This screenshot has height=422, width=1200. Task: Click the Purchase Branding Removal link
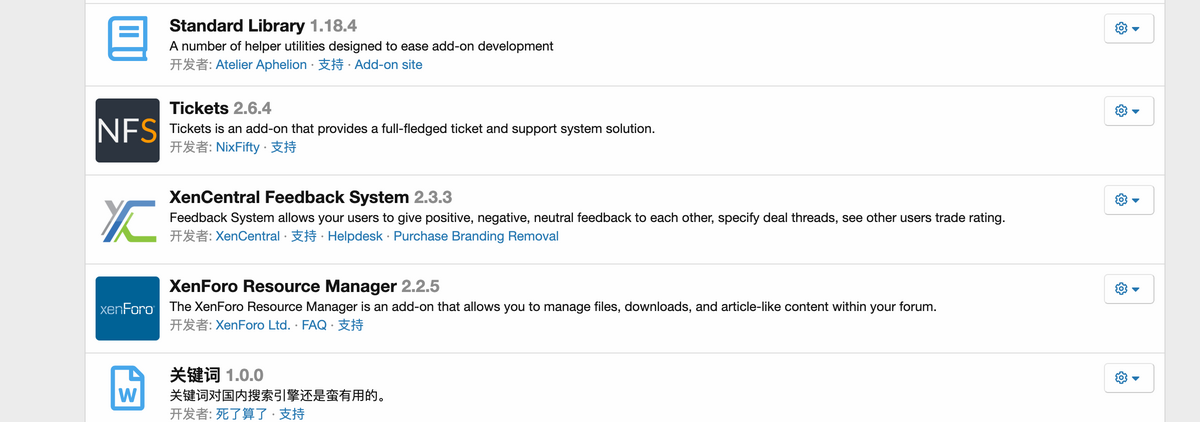click(x=476, y=236)
